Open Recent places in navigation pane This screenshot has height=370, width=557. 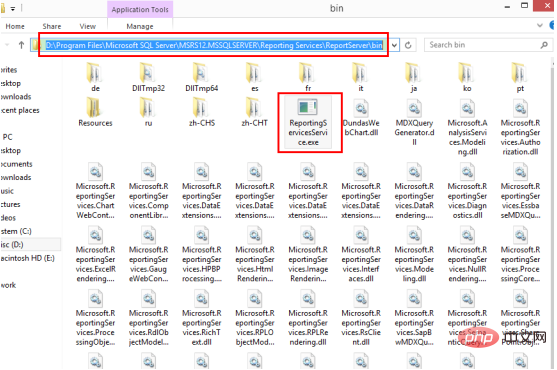20,110
